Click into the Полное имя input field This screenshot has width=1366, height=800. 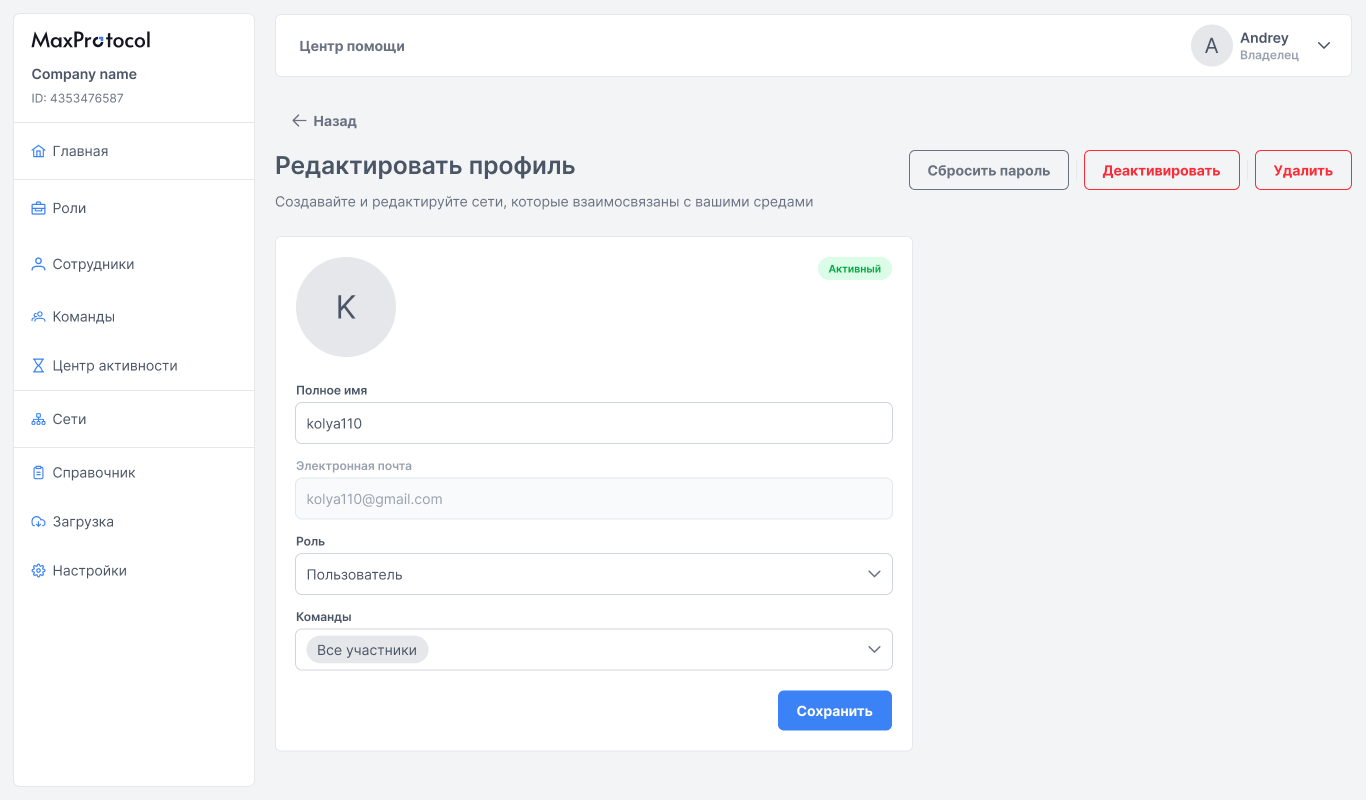coord(594,423)
